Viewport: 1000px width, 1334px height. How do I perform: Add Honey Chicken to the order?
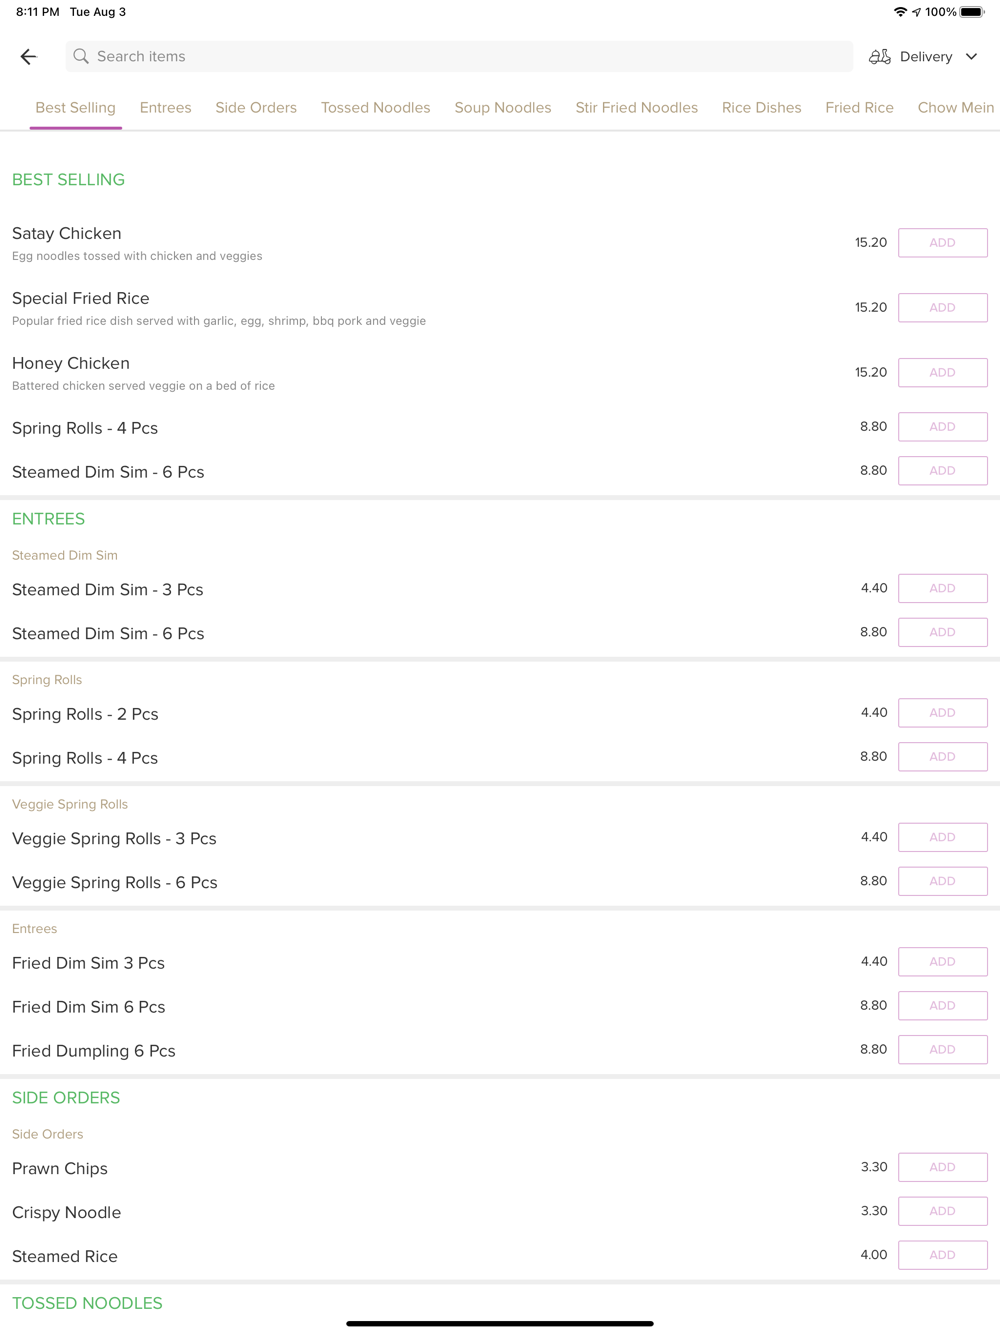[x=942, y=373]
